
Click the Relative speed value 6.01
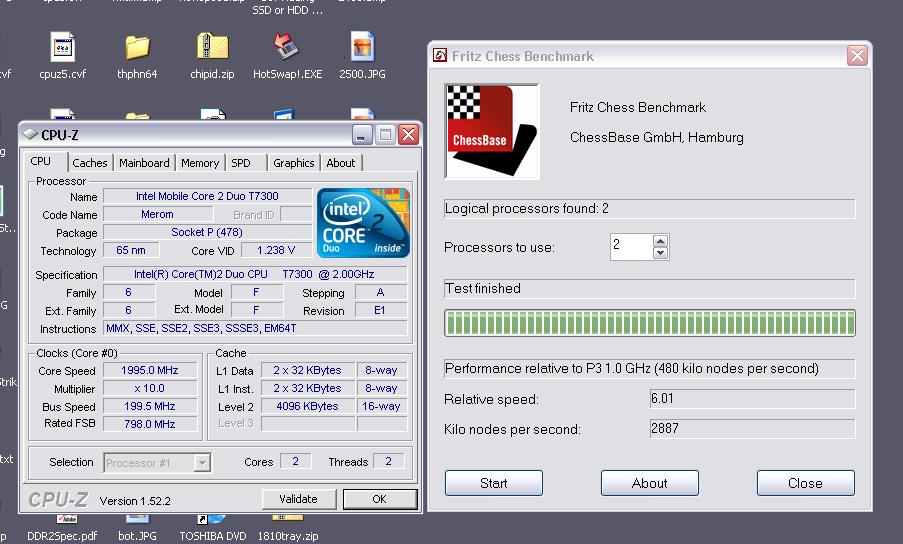[x=752, y=399]
